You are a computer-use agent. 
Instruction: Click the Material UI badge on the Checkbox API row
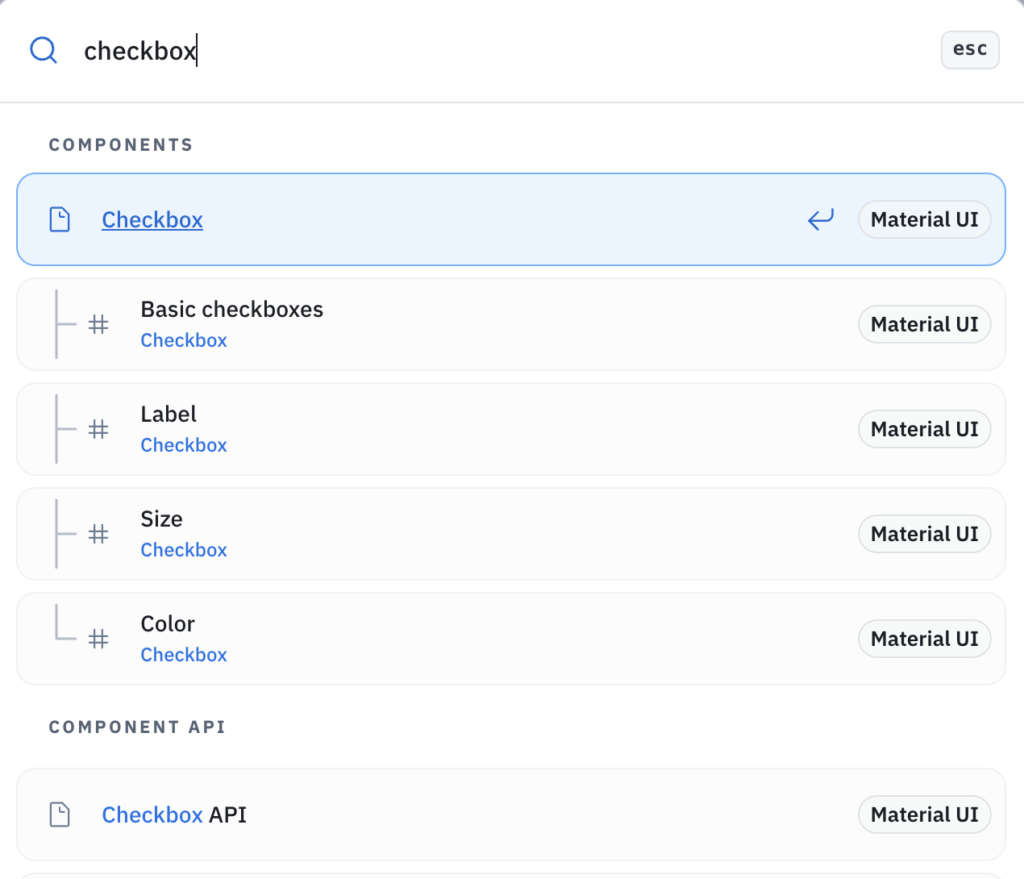point(924,814)
